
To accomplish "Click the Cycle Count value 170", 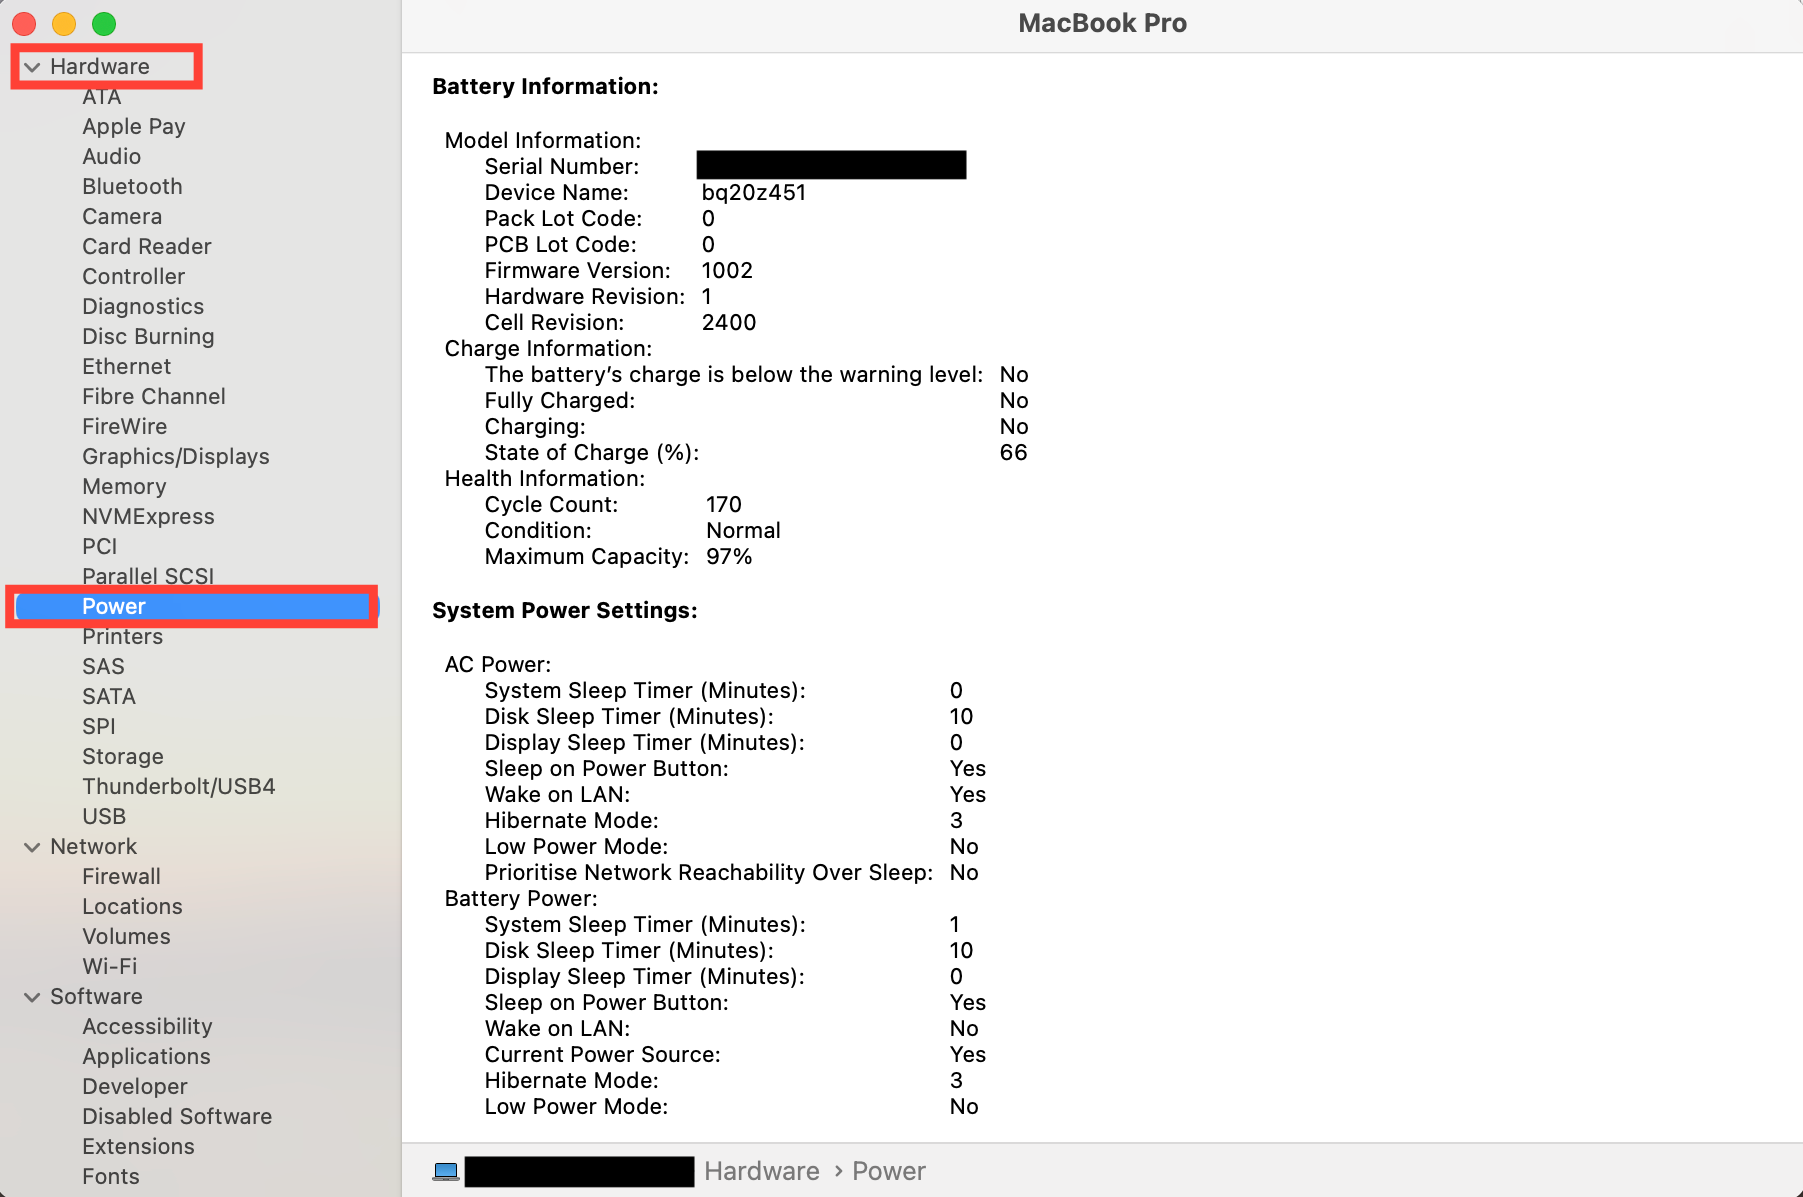I will pos(724,505).
